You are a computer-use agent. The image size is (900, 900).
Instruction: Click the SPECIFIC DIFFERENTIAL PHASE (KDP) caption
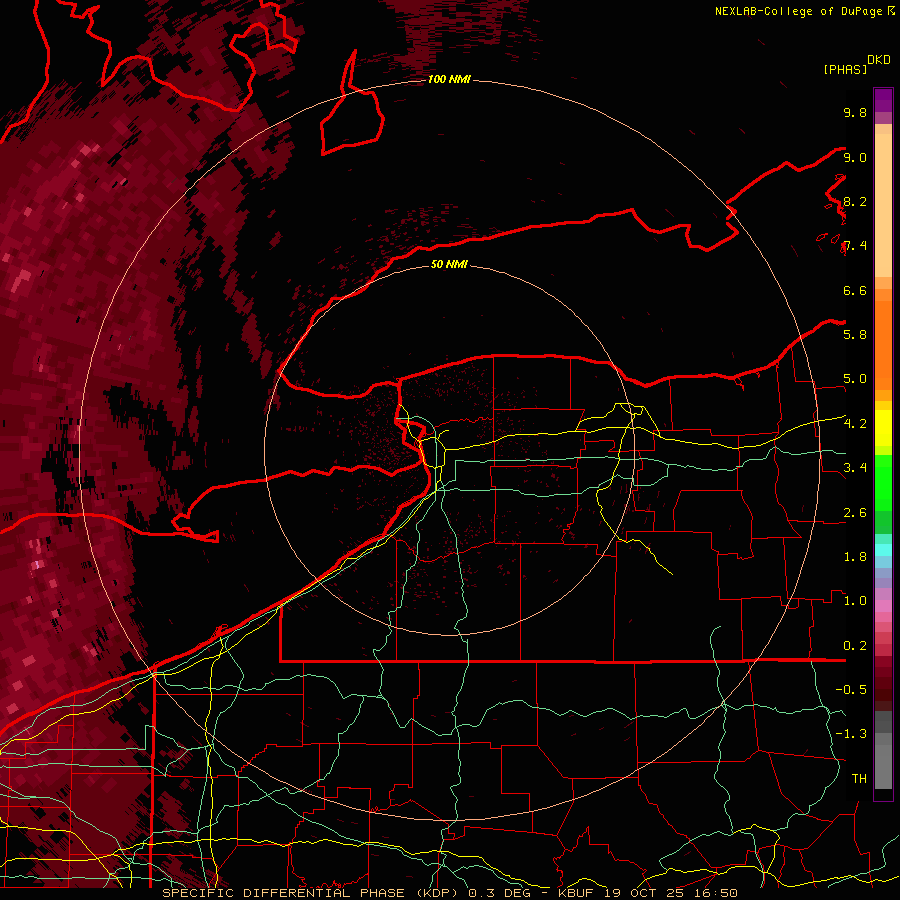coord(313,893)
